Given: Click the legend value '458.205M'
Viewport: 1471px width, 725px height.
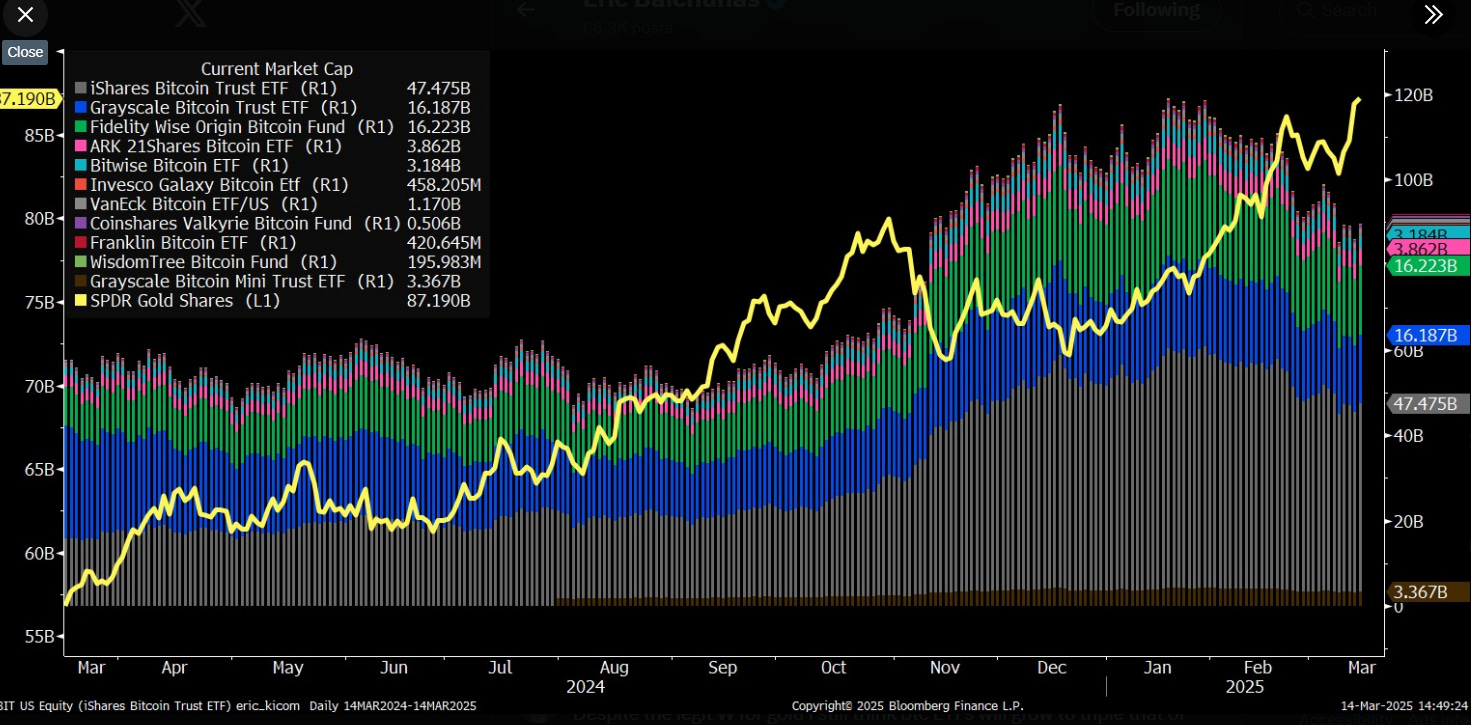Looking at the screenshot, I should [444, 185].
